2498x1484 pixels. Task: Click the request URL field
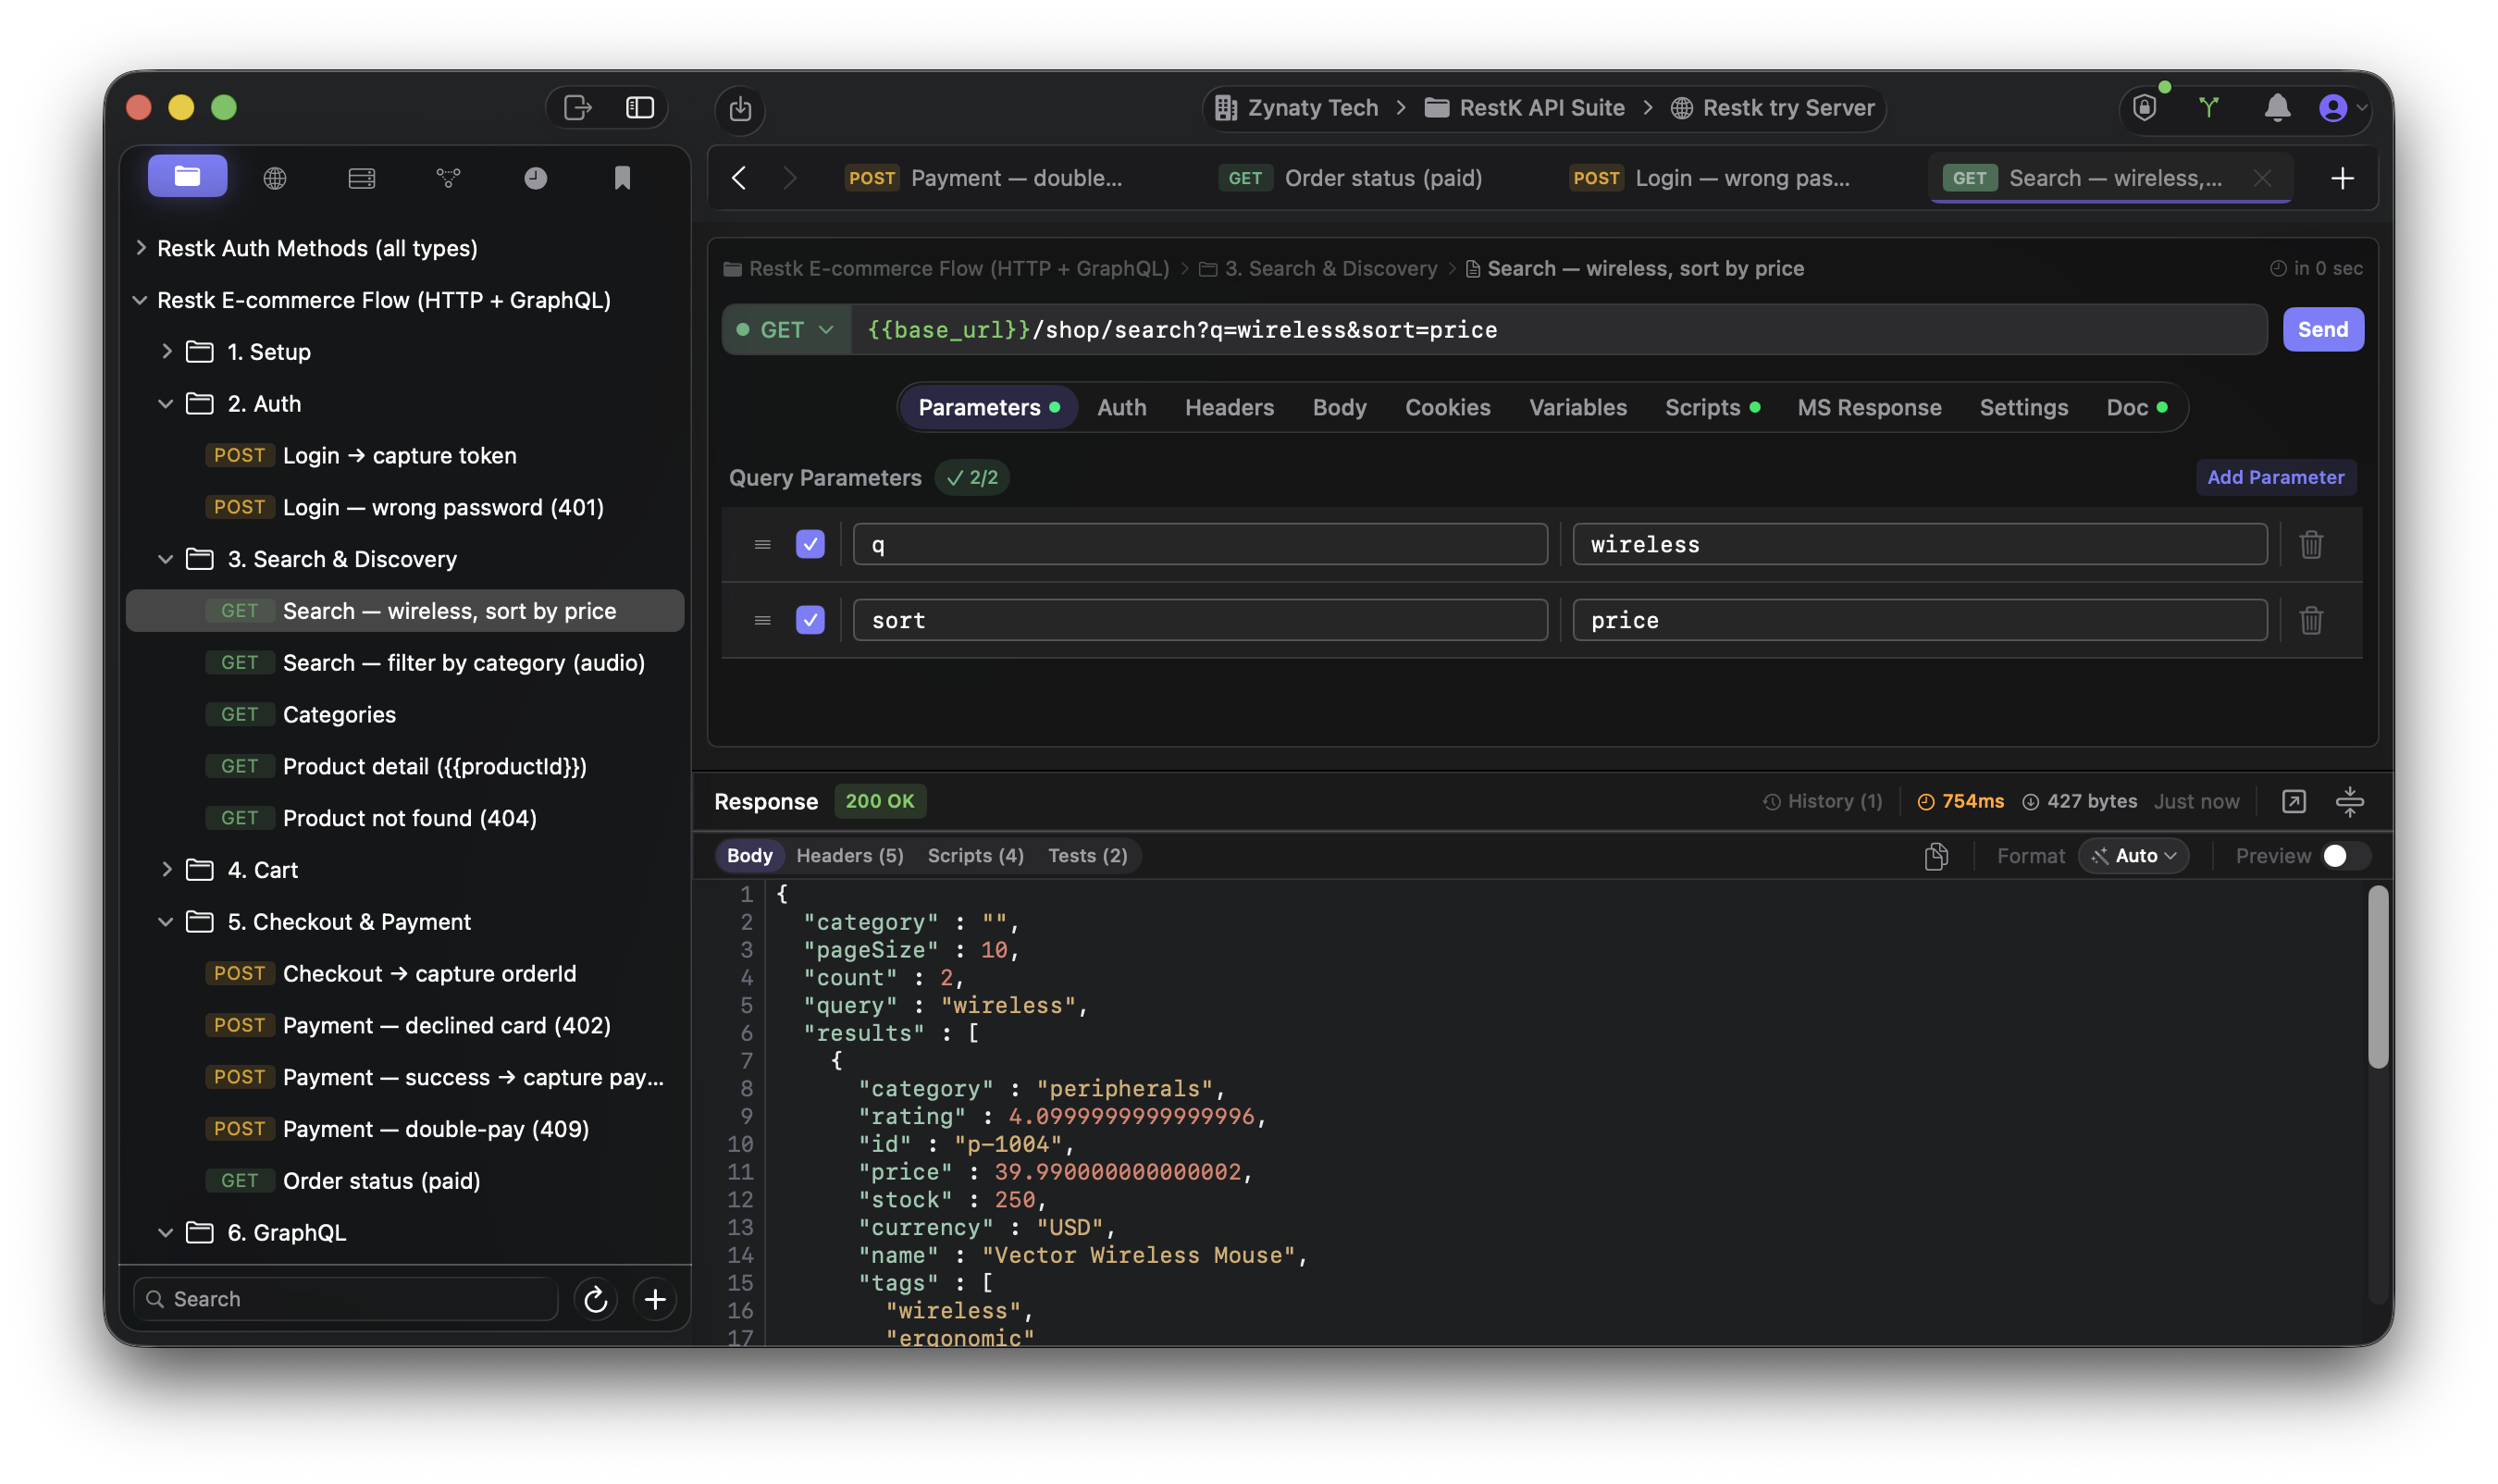[1558, 329]
